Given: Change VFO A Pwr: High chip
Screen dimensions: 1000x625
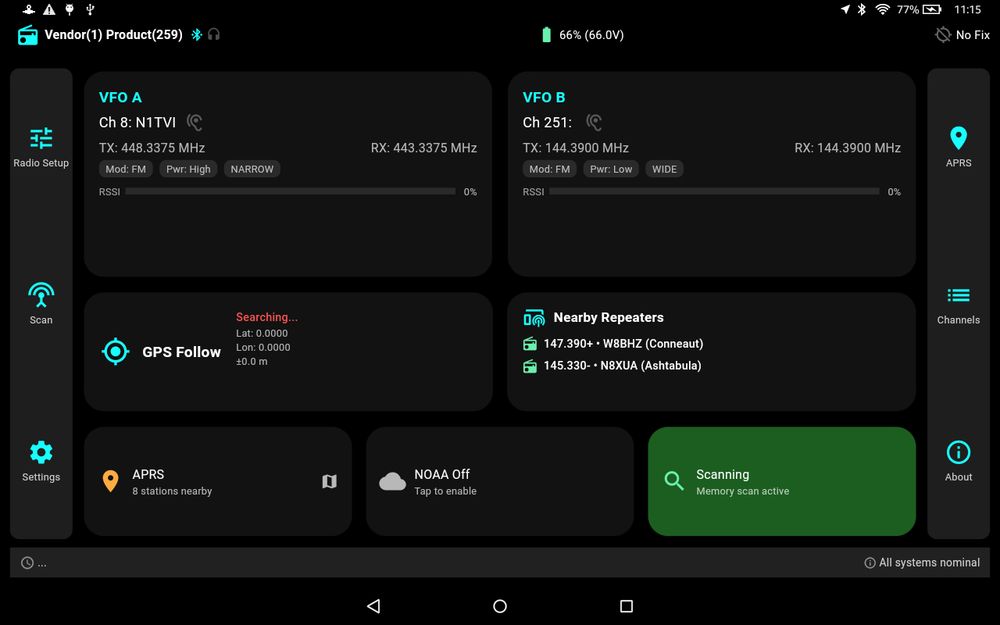Looking at the screenshot, I should 188,169.
